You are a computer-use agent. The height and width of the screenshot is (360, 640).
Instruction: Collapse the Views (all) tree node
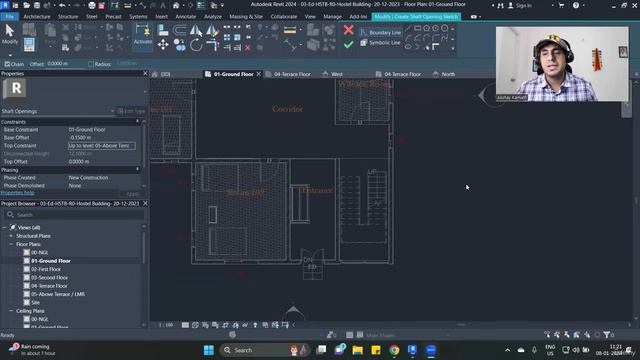(x=4, y=227)
